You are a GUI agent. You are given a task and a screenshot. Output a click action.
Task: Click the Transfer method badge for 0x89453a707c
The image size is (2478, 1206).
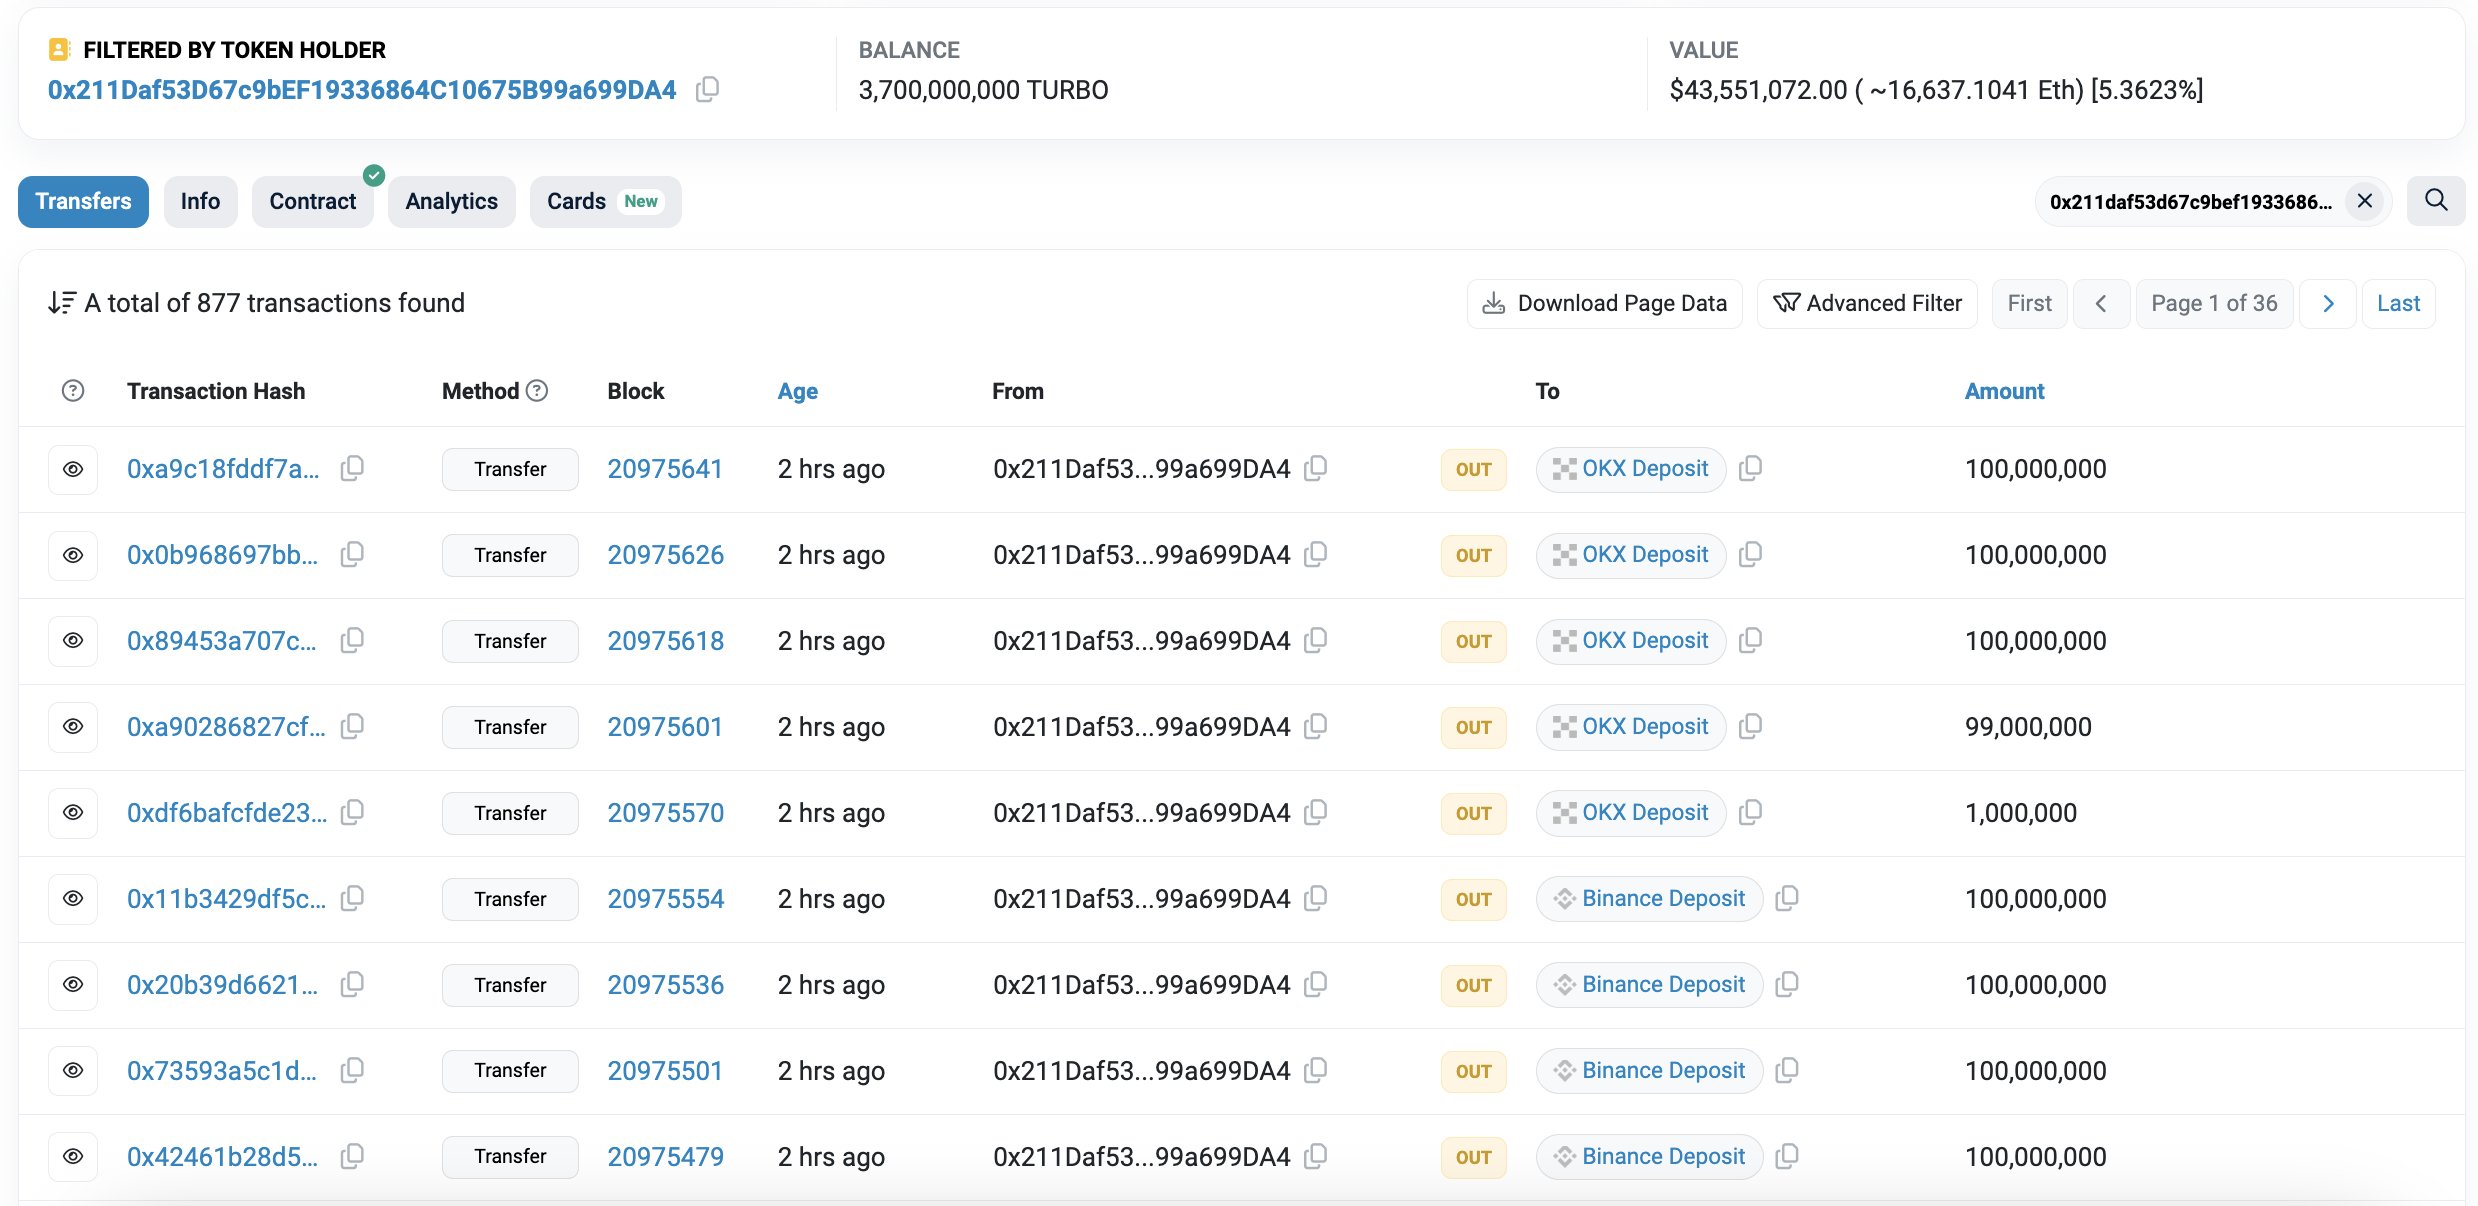point(510,641)
